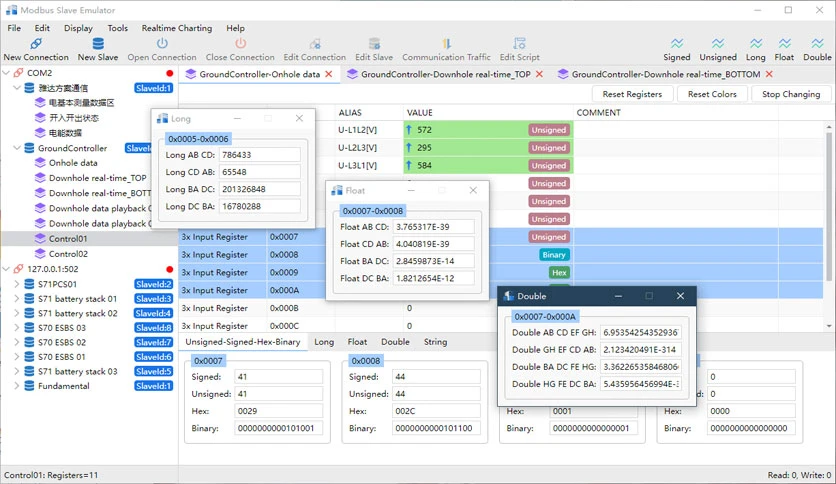
Task: Expand the S70 ESBS 03 node
Action: pos(17,327)
